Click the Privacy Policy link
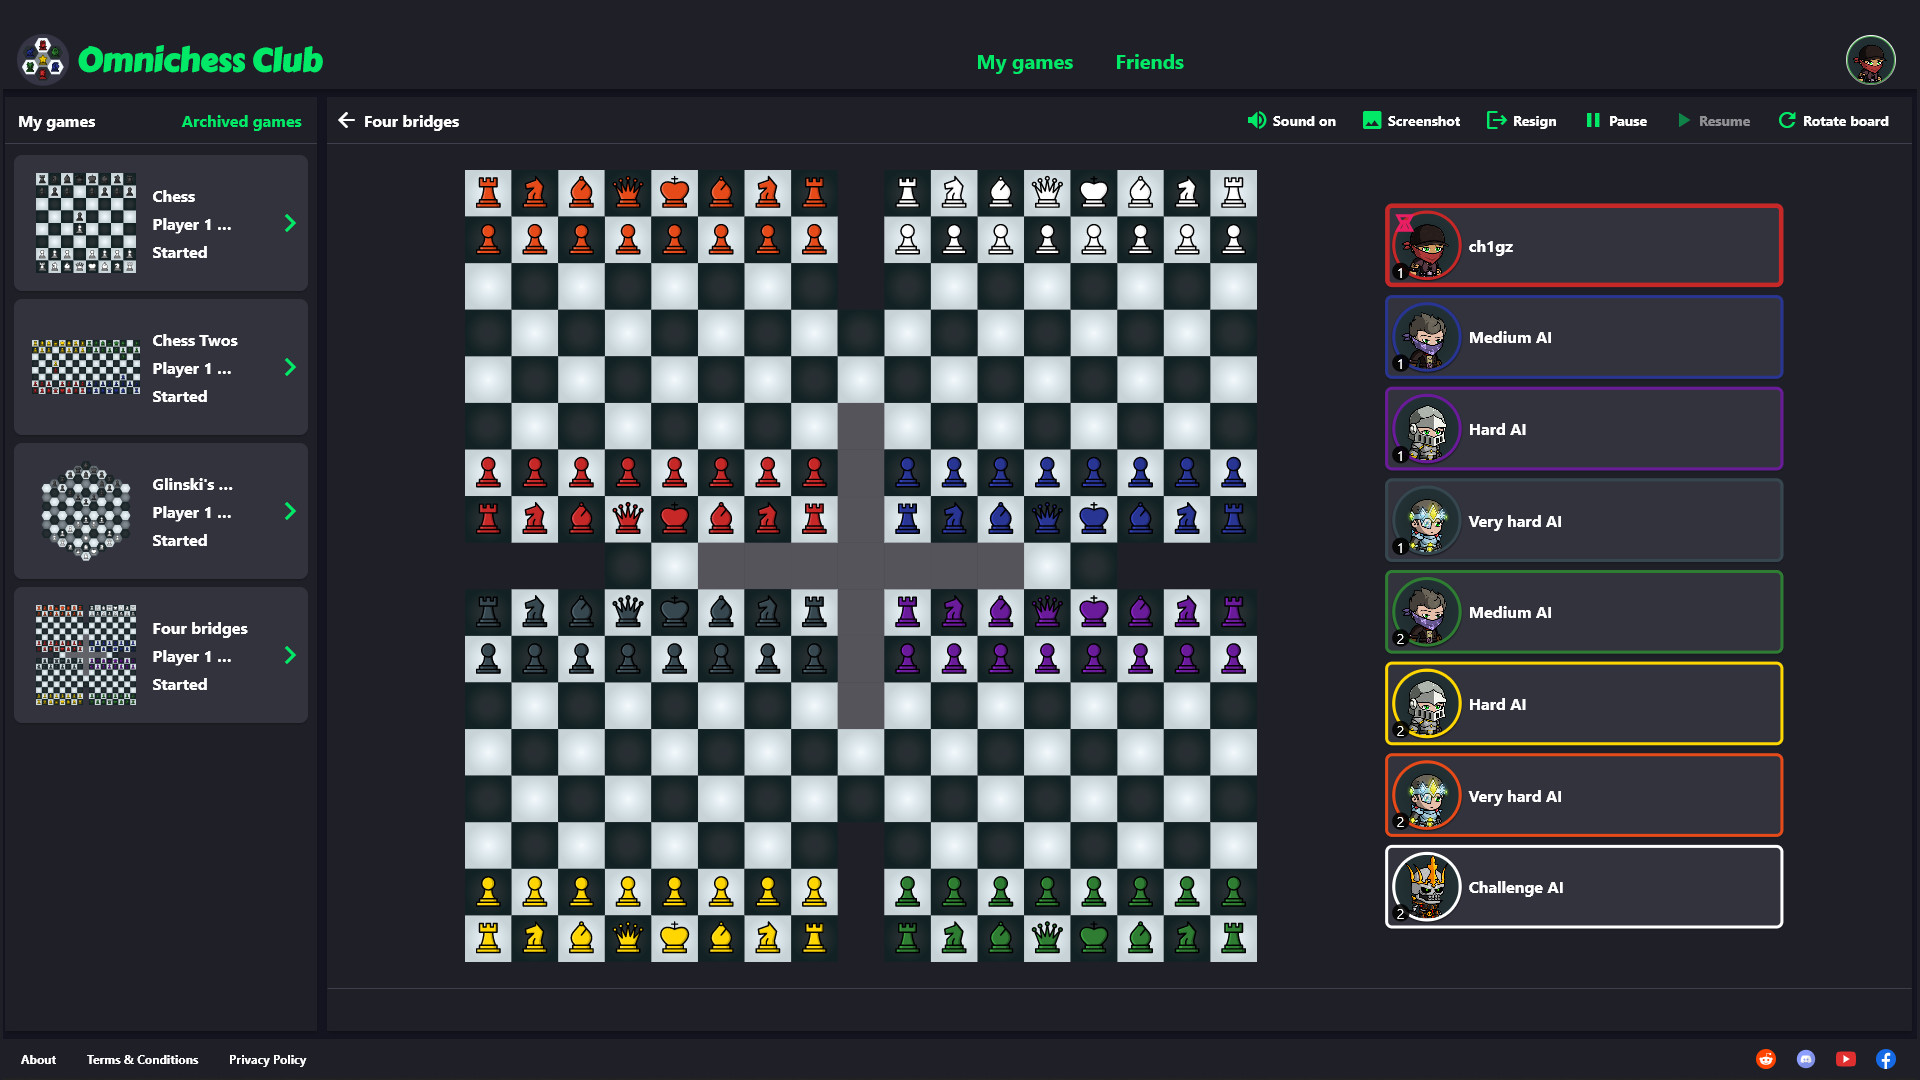The width and height of the screenshot is (1920, 1080). pyautogui.click(x=266, y=1059)
